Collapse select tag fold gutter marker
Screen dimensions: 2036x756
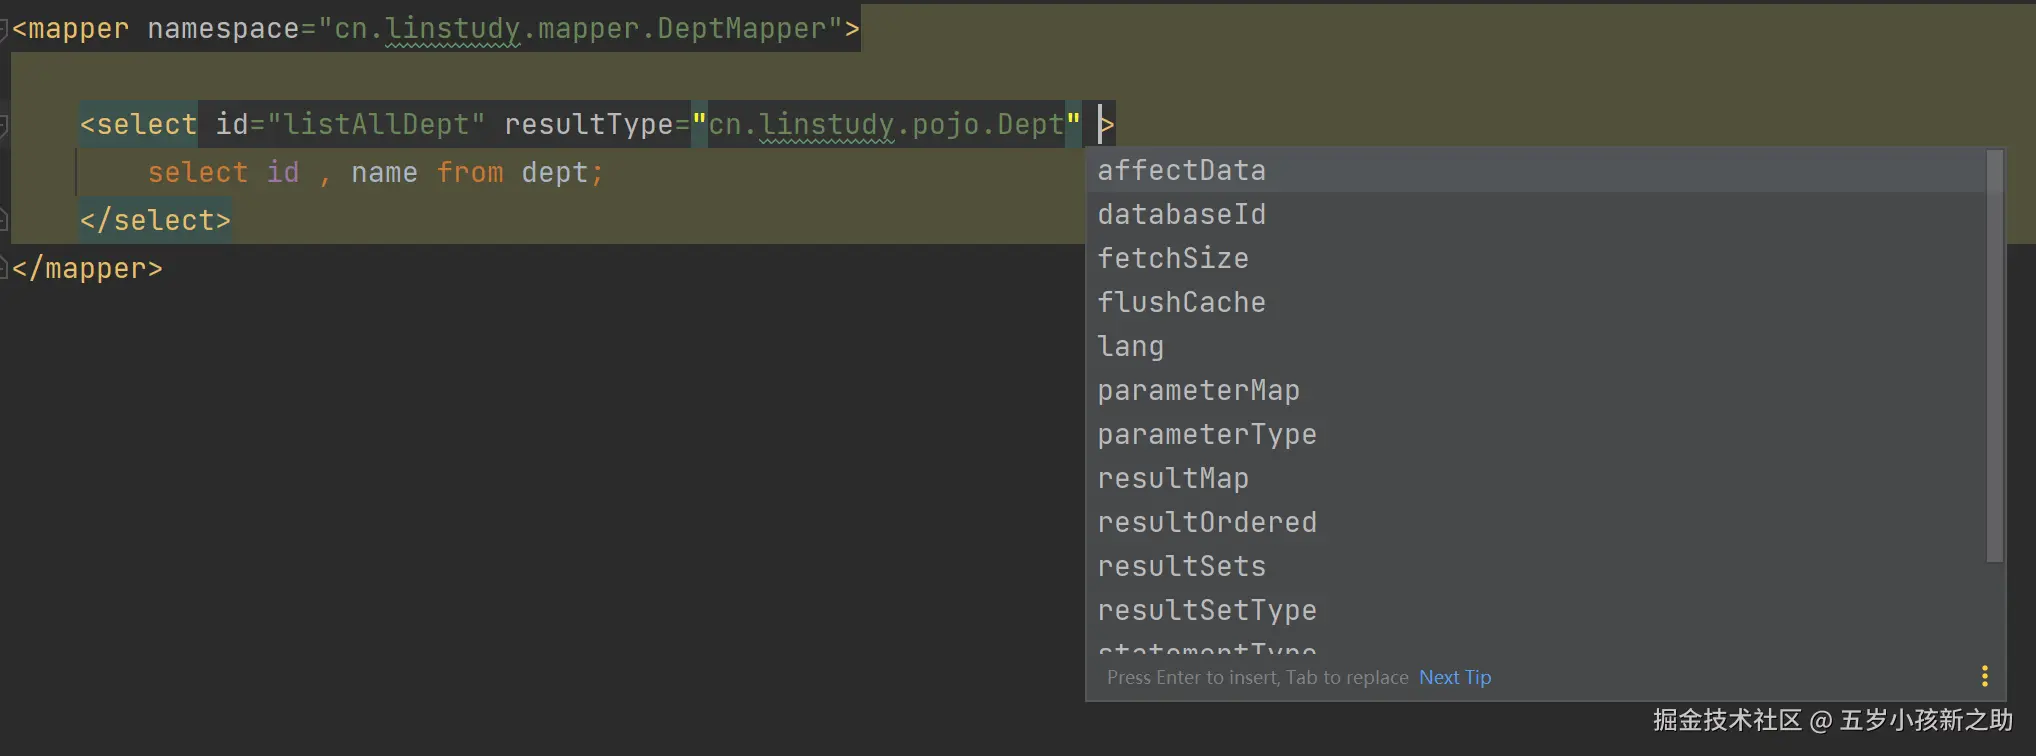[x=3, y=126]
